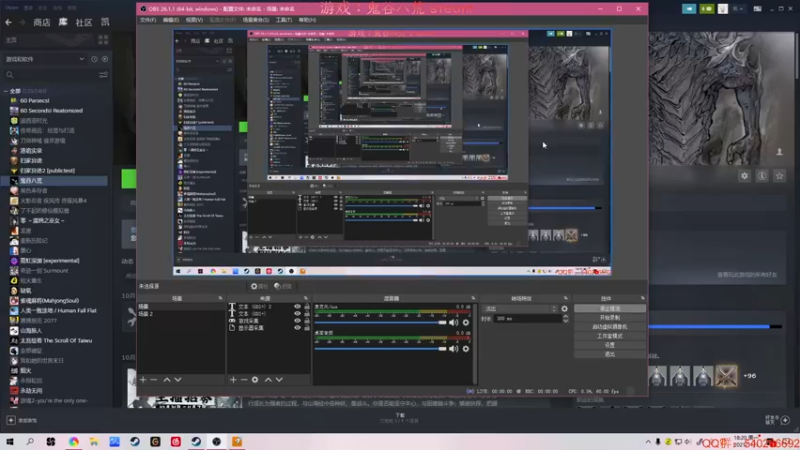Image resolution: width=800 pixels, height=450 pixels.
Task: Open Windows taskbar search
Action: pyautogui.click(x=30, y=442)
